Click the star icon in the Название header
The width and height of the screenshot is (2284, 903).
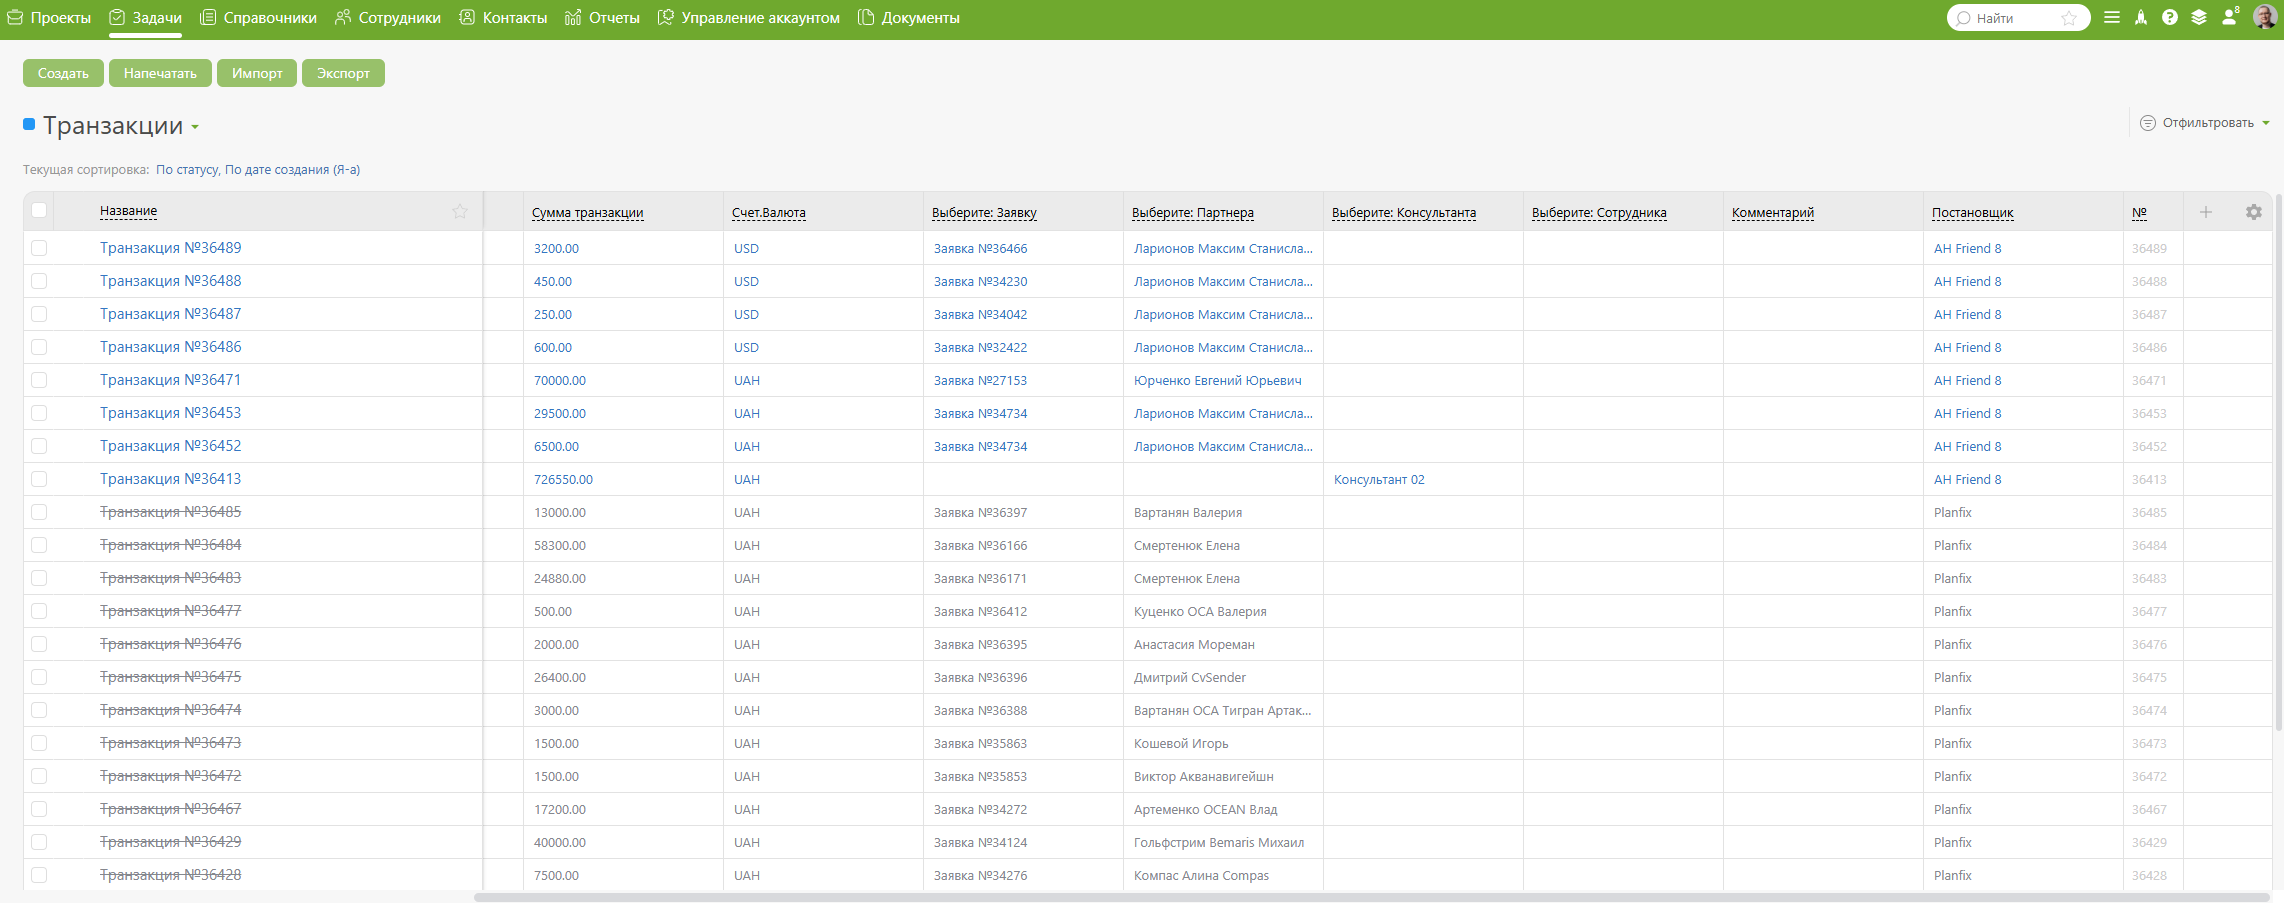coord(460,211)
